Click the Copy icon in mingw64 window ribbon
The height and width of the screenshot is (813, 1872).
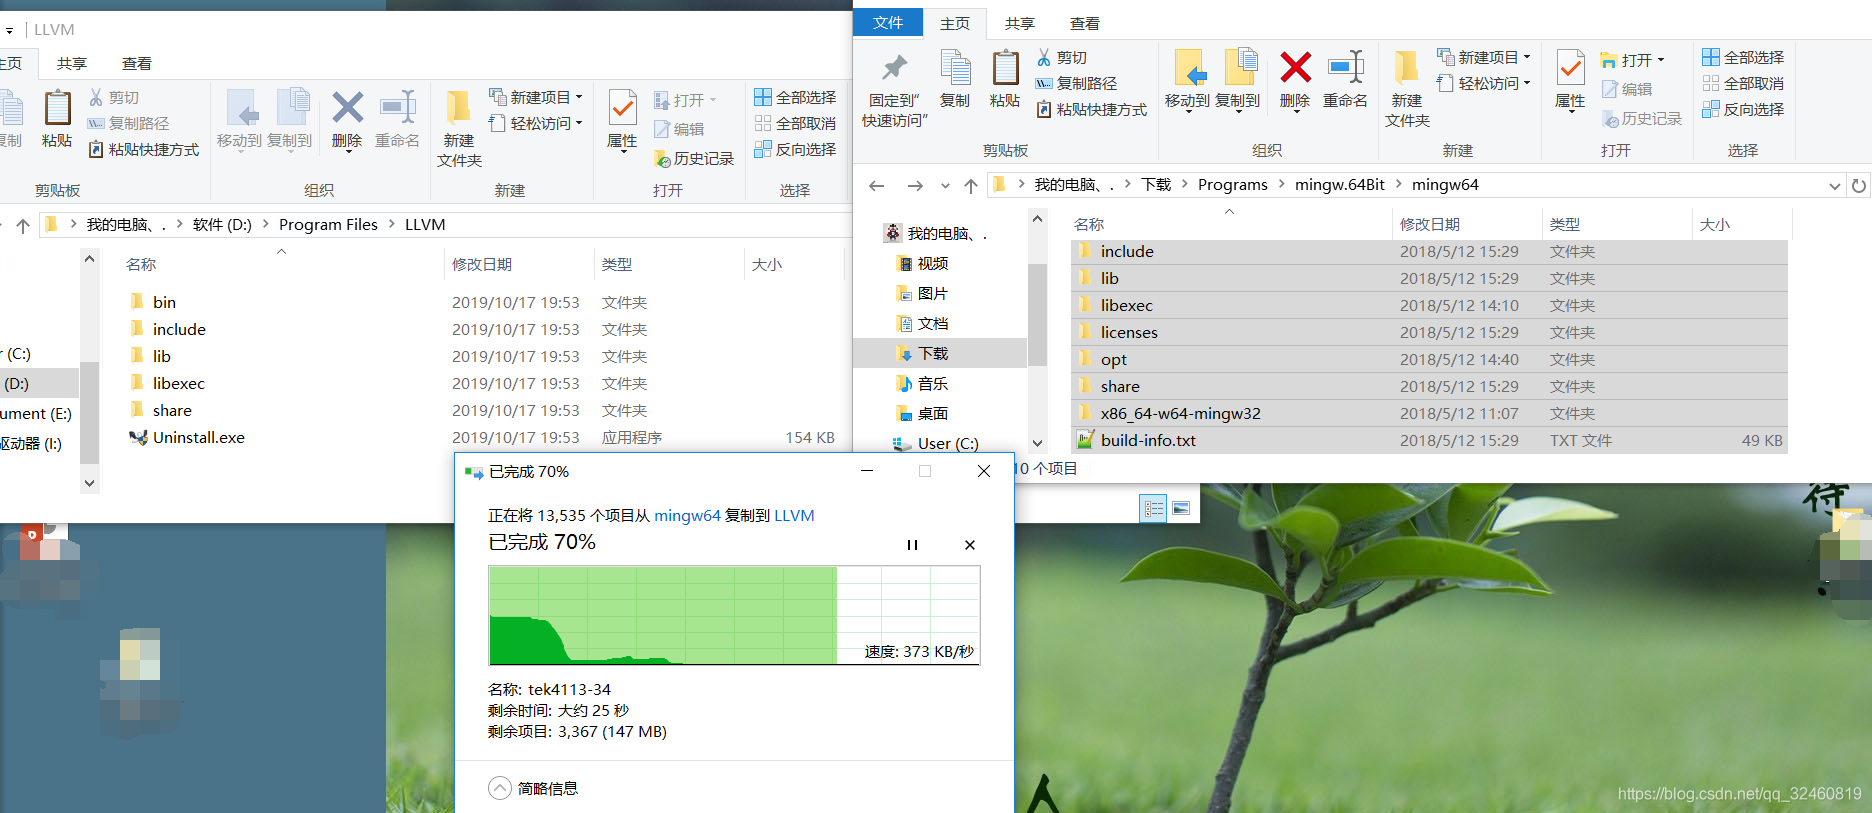(955, 68)
